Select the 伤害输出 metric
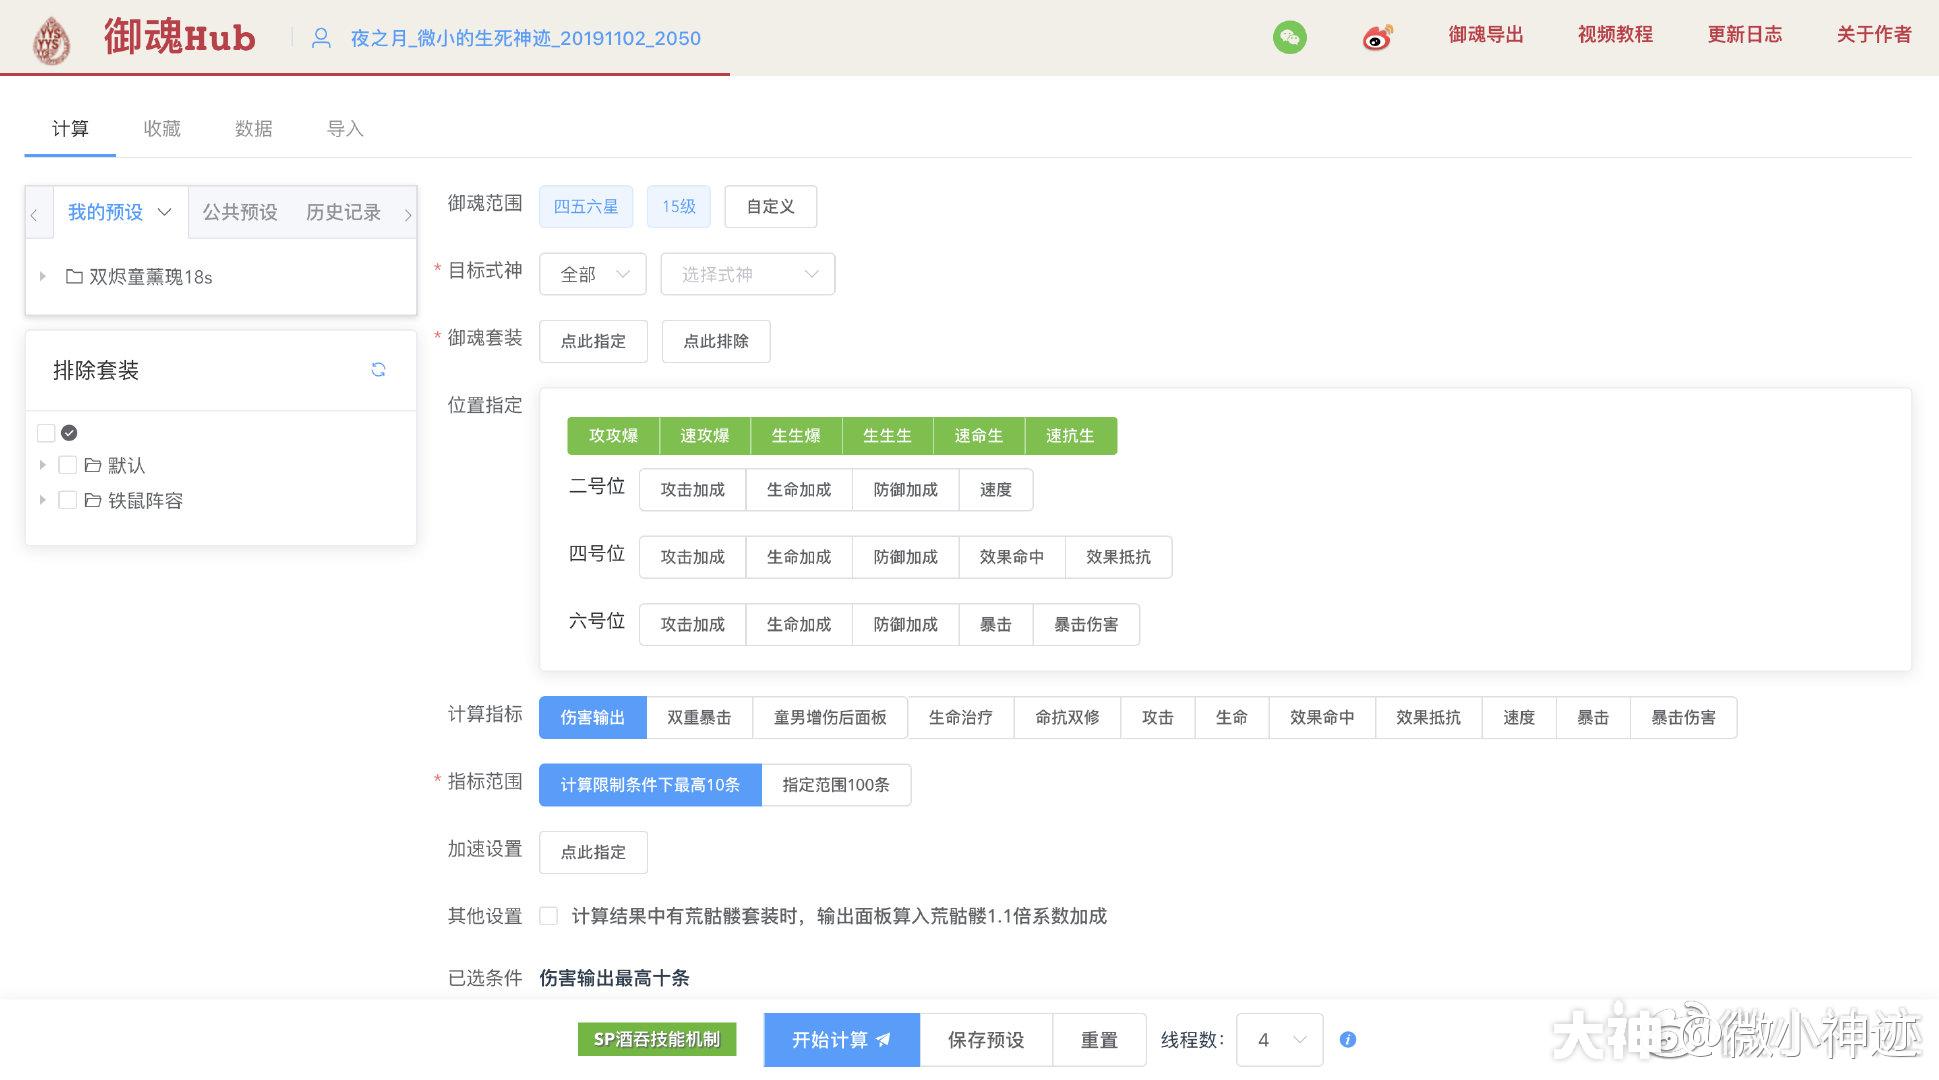 [593, 718]
